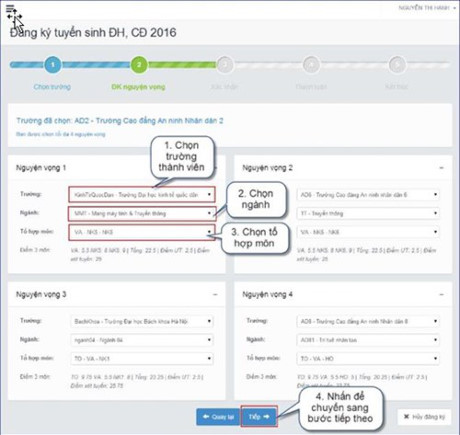Open Trường dropdown in Nguyện vọng 1
The image size is (460, 435).
(142, 195)
